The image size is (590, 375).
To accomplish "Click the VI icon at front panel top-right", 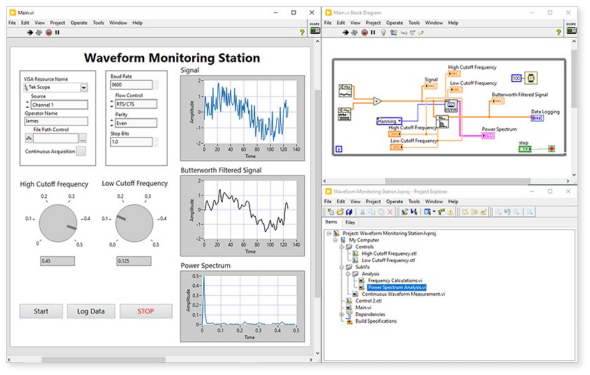I will coord(315,30).
